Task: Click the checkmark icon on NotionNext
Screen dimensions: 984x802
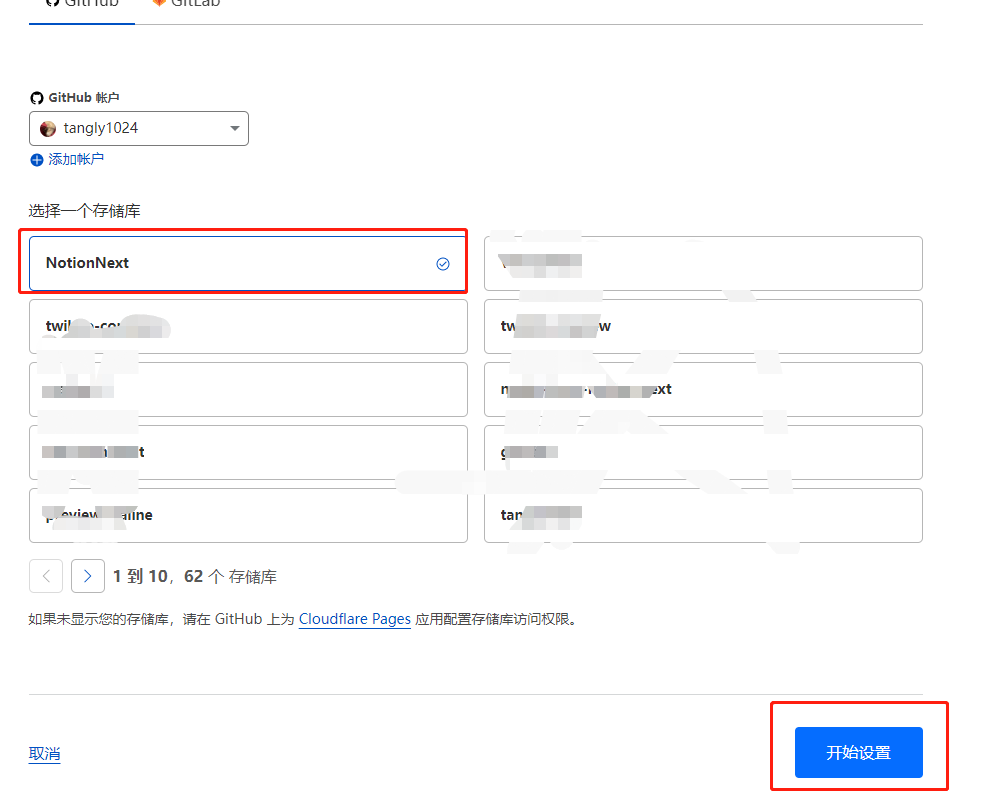Action: tap(443, 264)
